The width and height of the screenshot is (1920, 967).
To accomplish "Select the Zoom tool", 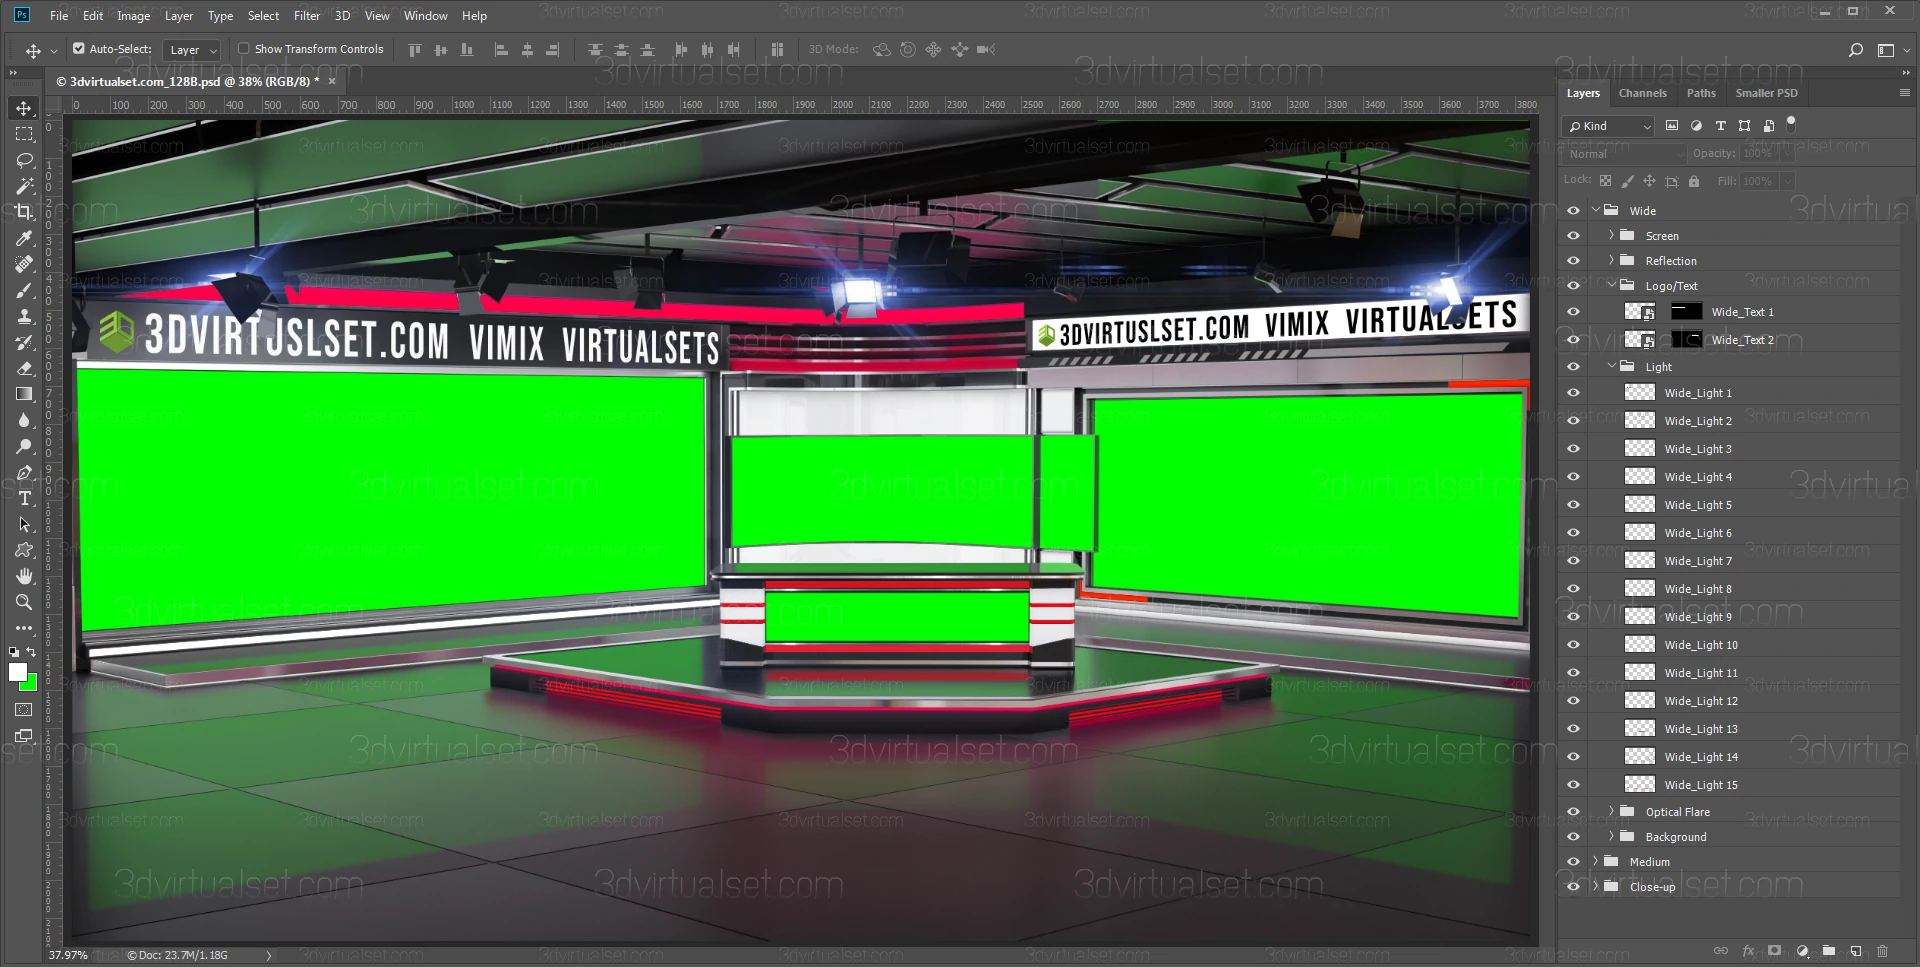I will point(24,602).
